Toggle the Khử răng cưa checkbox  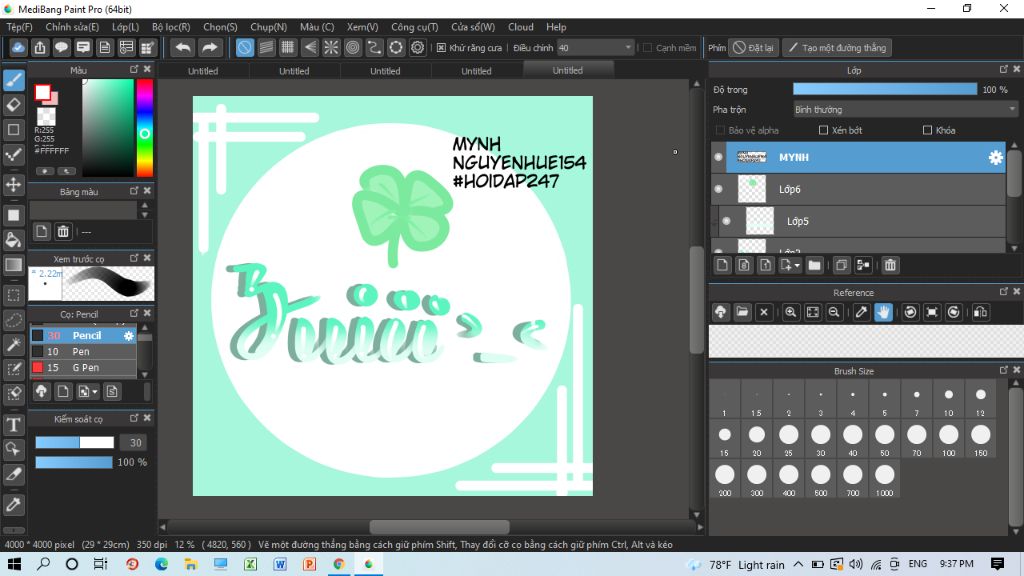(x=441, y=48)
